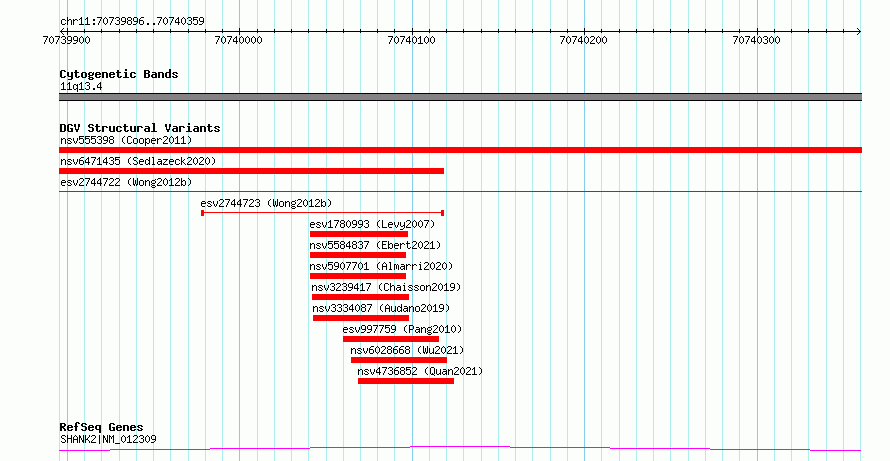
Task: Click the right arrowhead of the ruler
Action: tap(859, 32)
